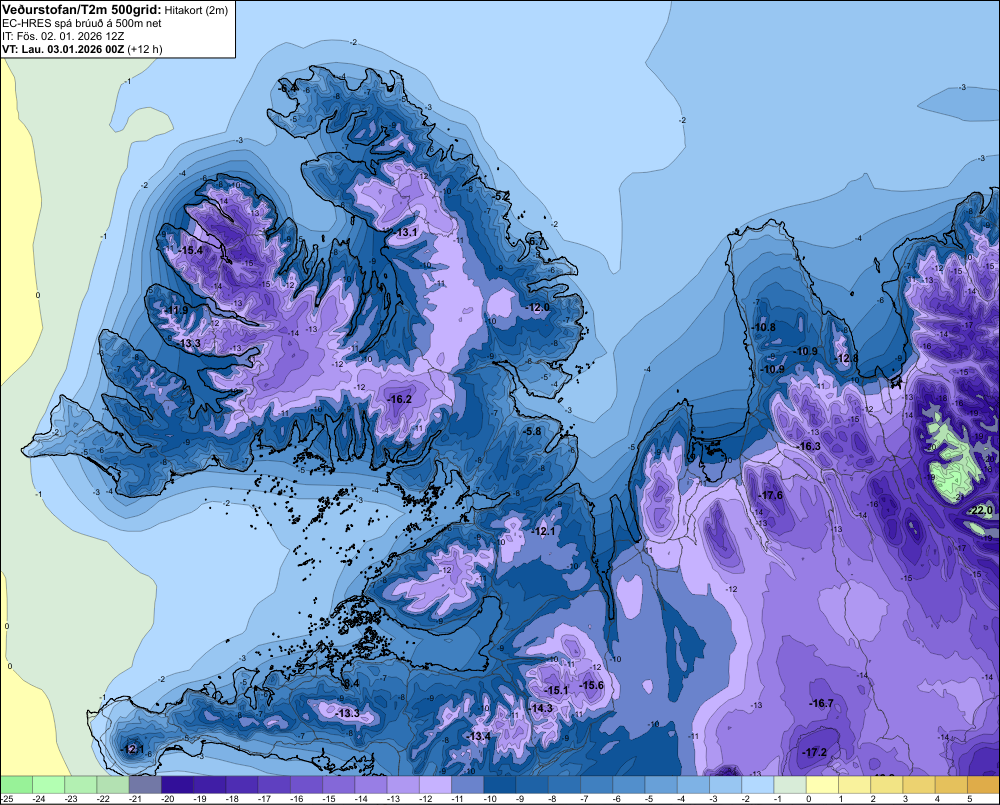Click the -14.3 temperature label

[541, 708]
